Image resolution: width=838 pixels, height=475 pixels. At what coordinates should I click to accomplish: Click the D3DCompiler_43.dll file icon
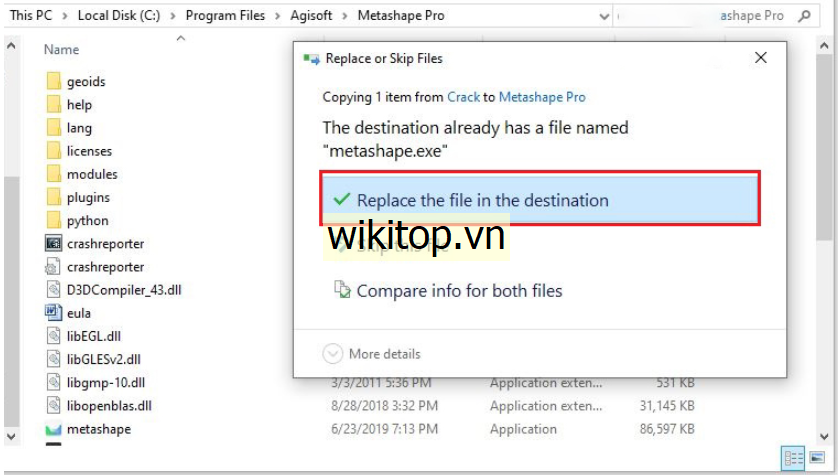[x=54, y=290]
